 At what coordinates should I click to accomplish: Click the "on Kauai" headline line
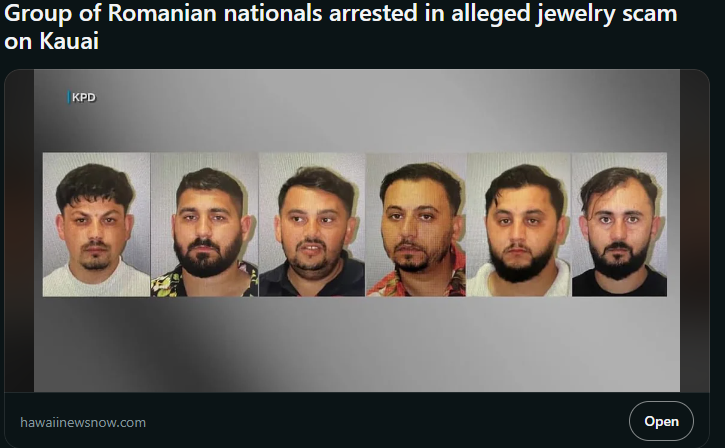coord(51,41)
